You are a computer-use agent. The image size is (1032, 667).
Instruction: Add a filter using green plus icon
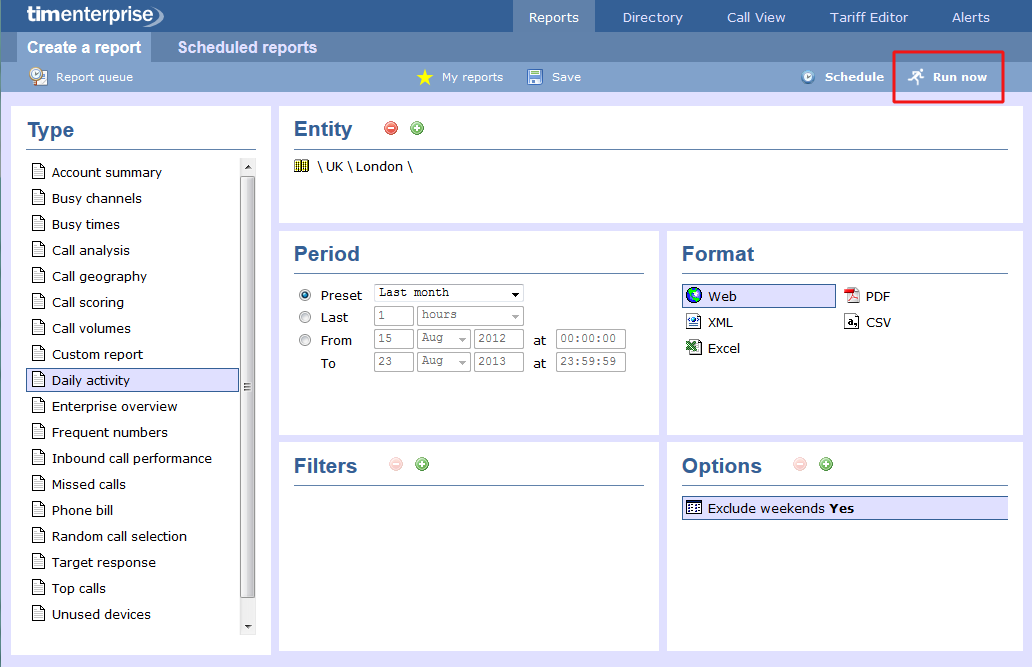pos(422,464)
